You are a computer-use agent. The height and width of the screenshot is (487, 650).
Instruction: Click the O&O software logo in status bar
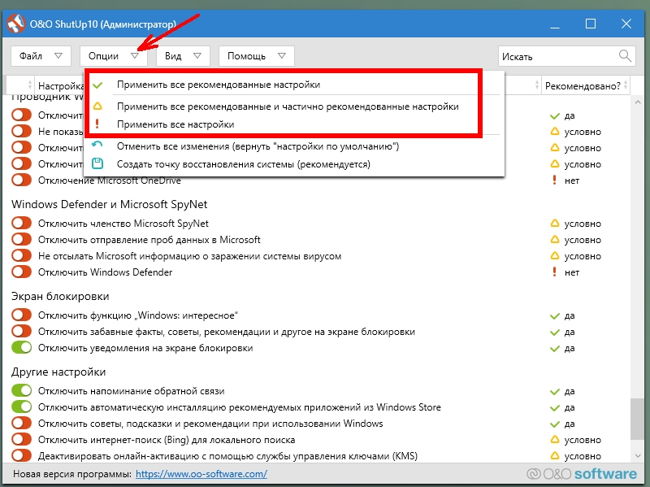point(582,474)
